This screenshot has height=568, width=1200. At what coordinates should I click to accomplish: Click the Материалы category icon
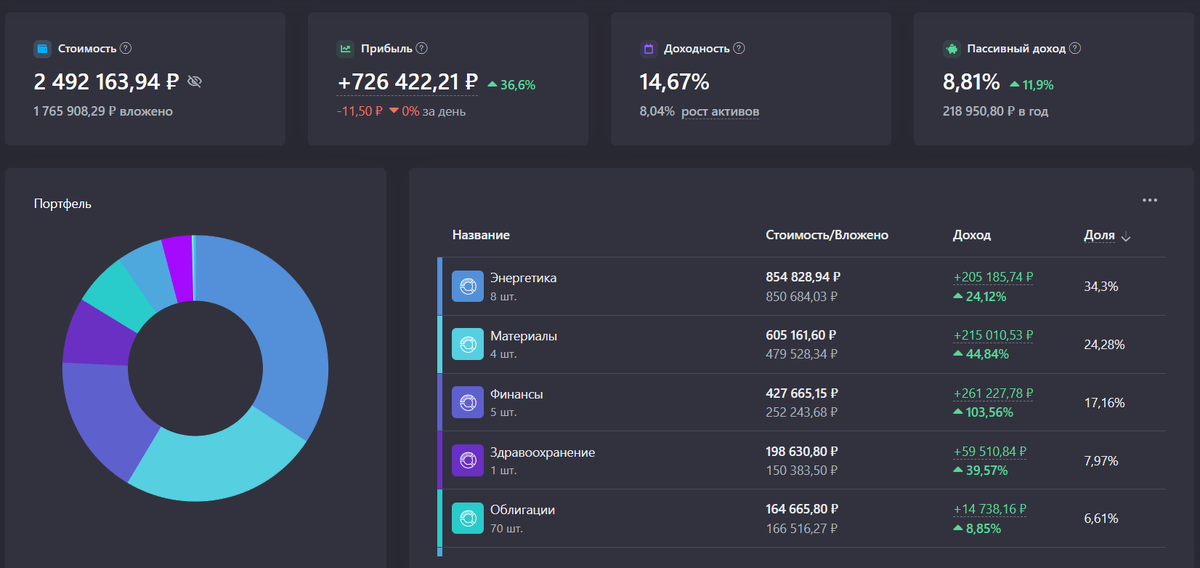[467, 344]
